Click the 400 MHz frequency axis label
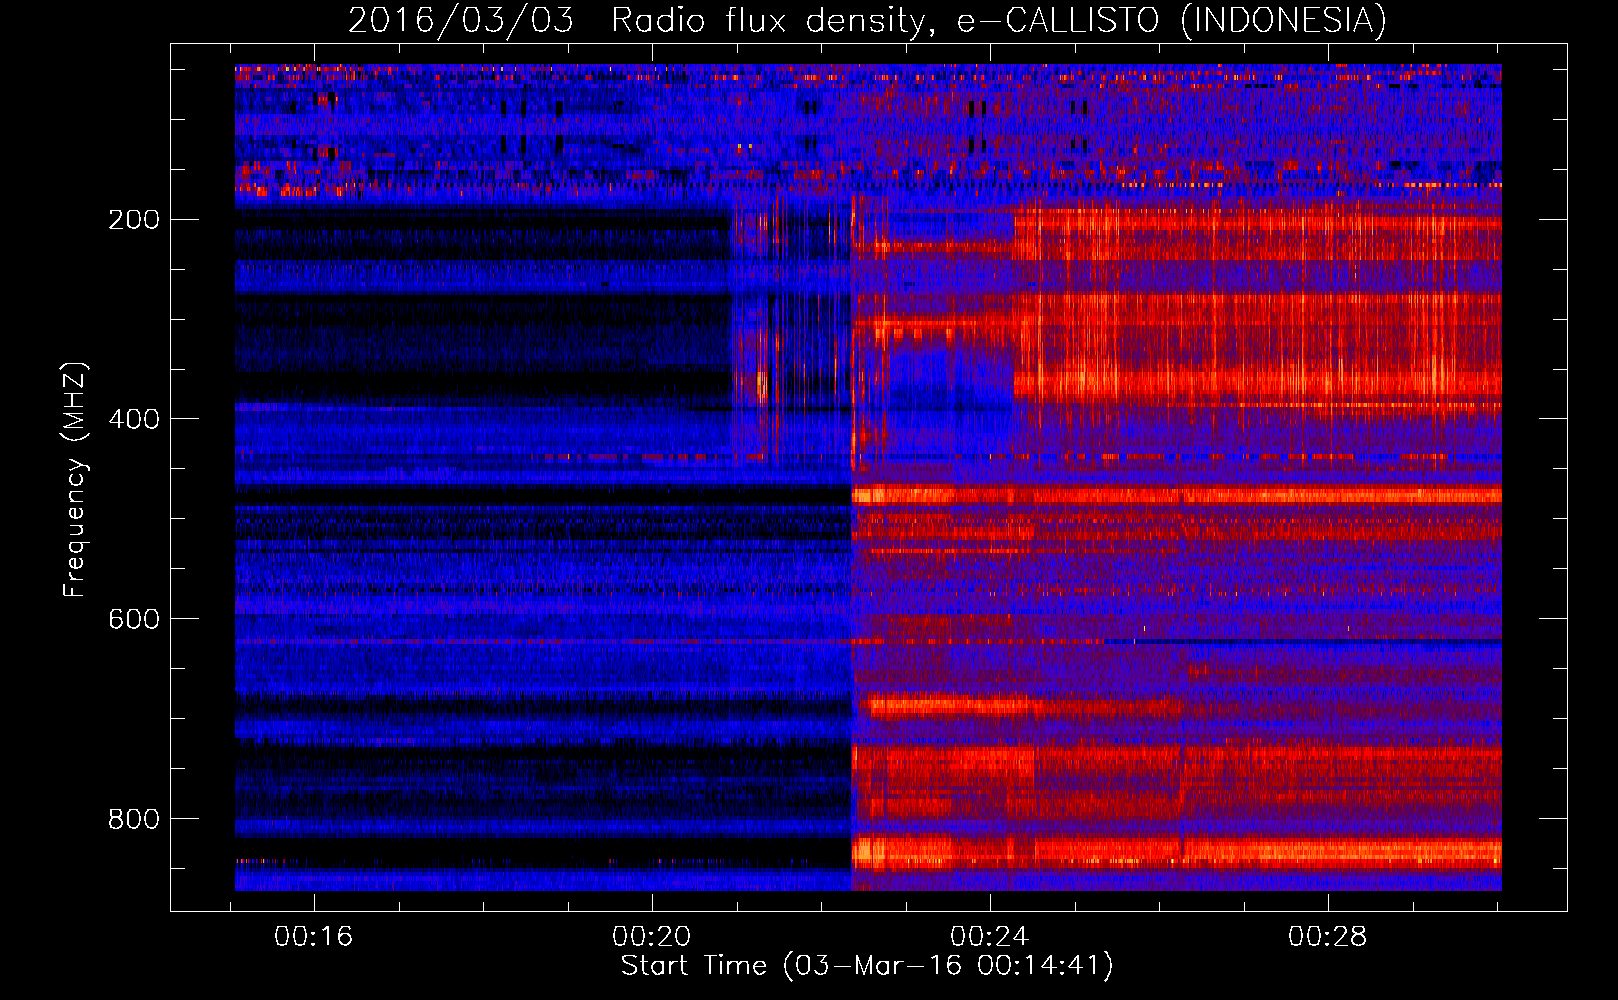The width and height of the screenshot is (1618, 1000). [133, 419]
